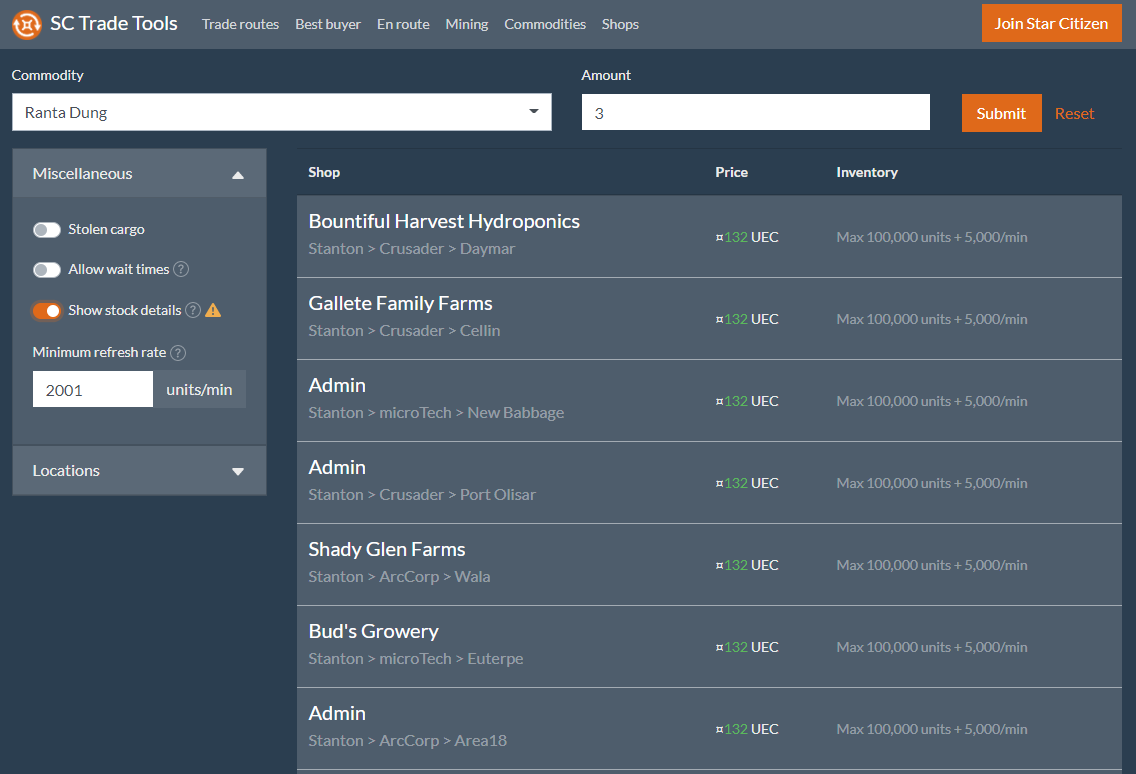
Task: Toggle the Stolen cargo switch
Action: (47, 230)
